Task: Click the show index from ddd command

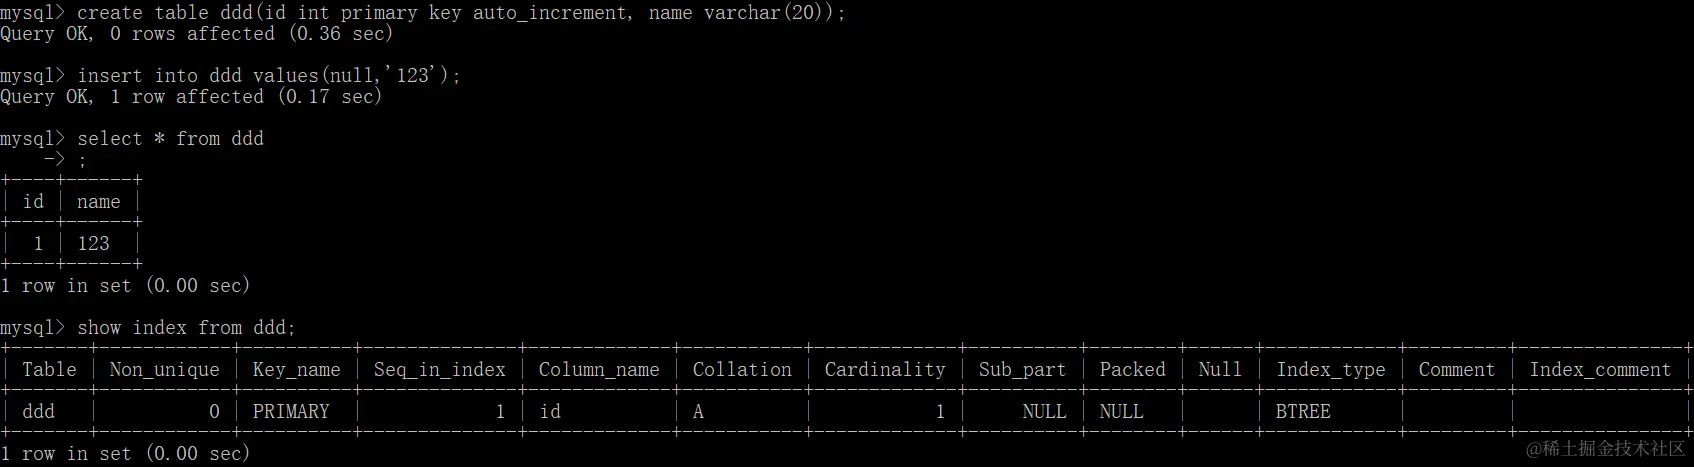Action: 186,327
